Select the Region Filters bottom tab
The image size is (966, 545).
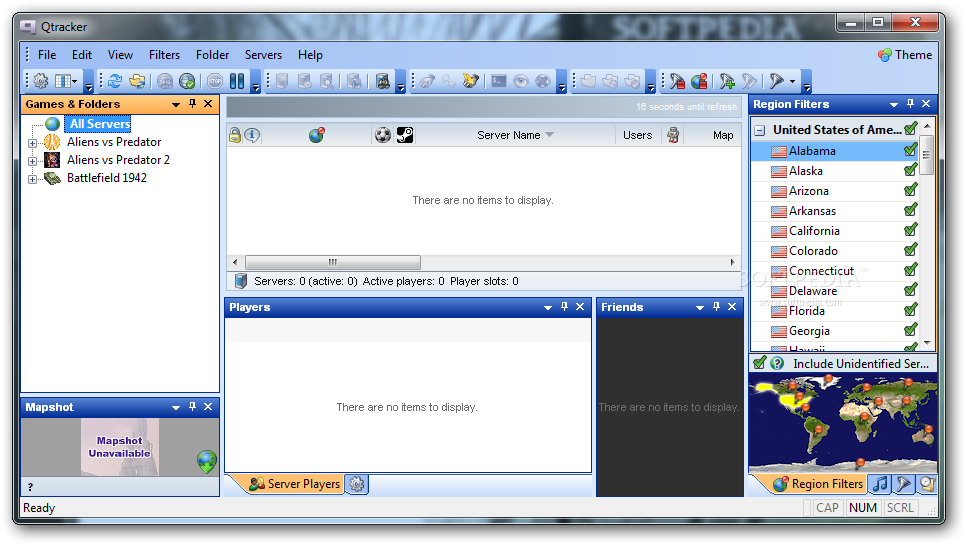pos(818,484)
